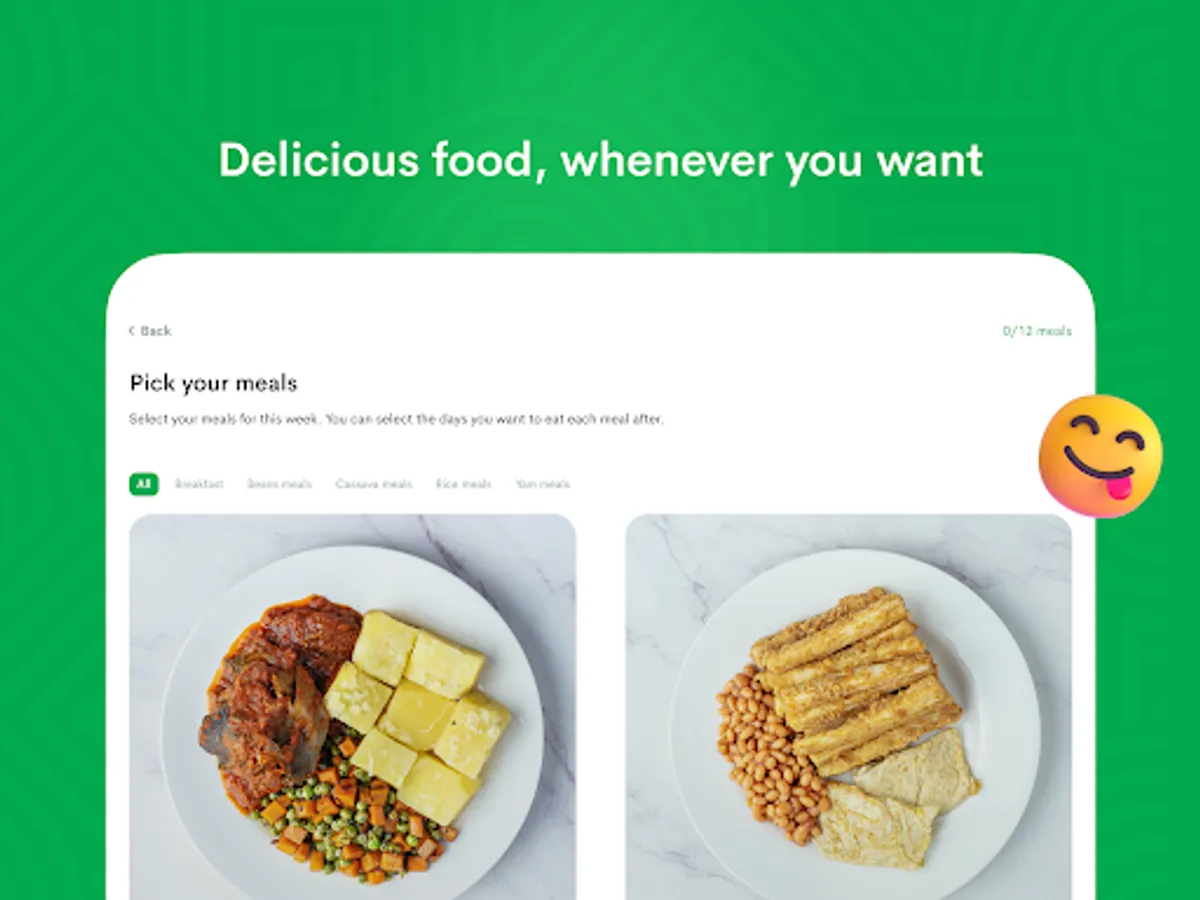
Task: Choose the Yam meals category
Action: 543,484
